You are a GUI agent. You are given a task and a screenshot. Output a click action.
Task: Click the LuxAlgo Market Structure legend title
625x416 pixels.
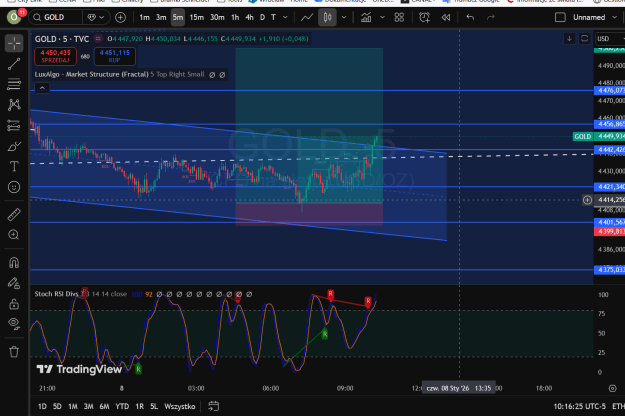pos(91,75)
